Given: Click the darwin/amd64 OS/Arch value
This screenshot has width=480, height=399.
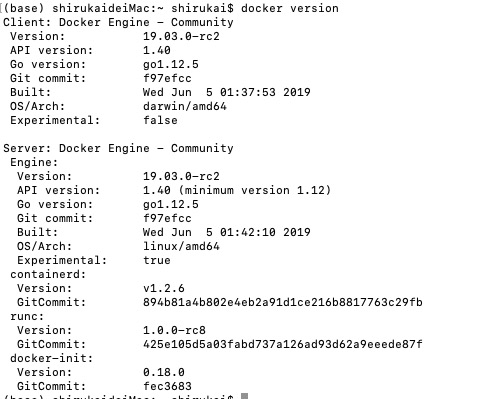Looking at the screenshot, I should click(x=185, y=106).
